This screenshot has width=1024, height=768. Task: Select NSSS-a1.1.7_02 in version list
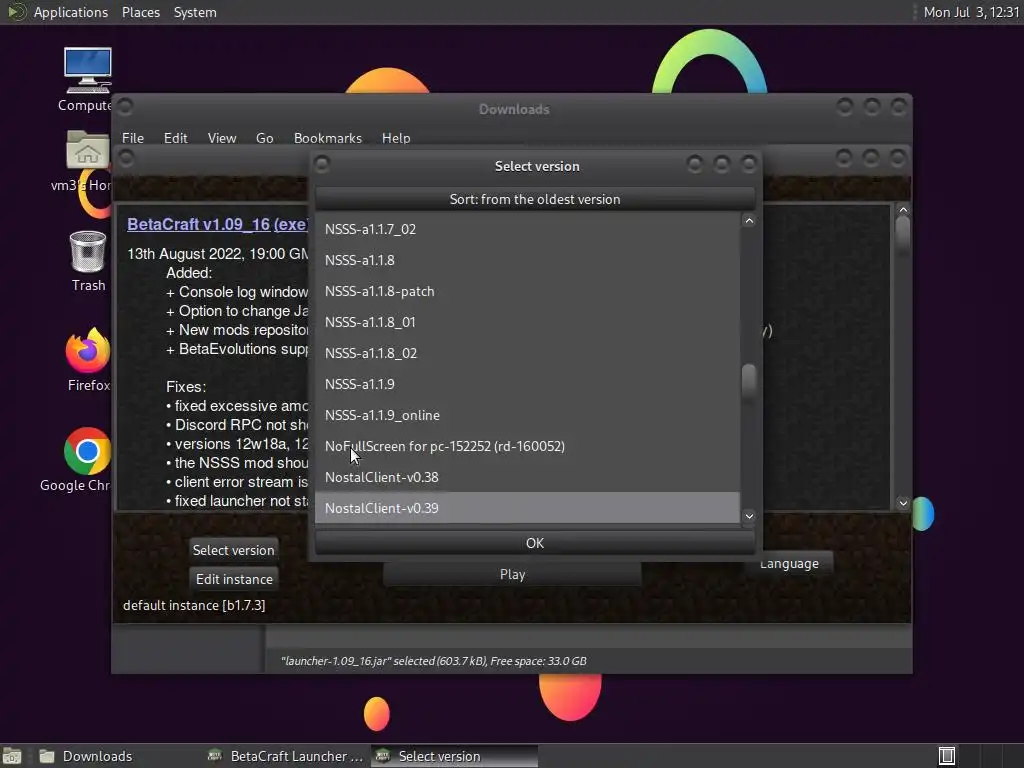(x=527, y=229)
